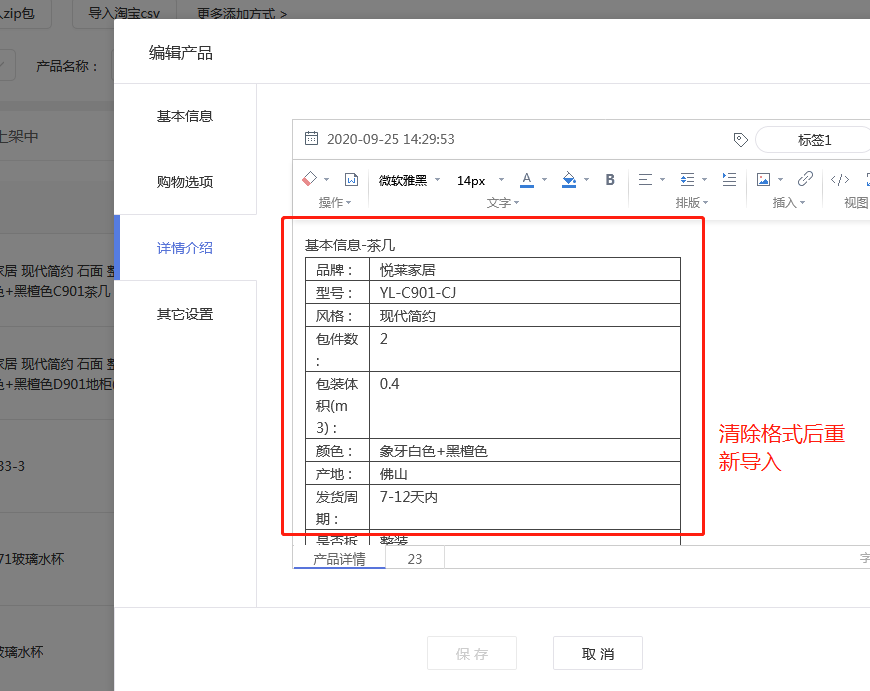Open the source code view icon
The height and width of the screenshot is (691, 870).
(x=840, y=180)
